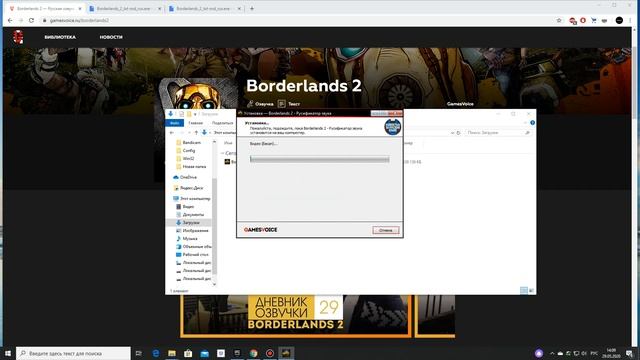Select Этот компьютер in the Explorer sidebar

coord(191,198)
